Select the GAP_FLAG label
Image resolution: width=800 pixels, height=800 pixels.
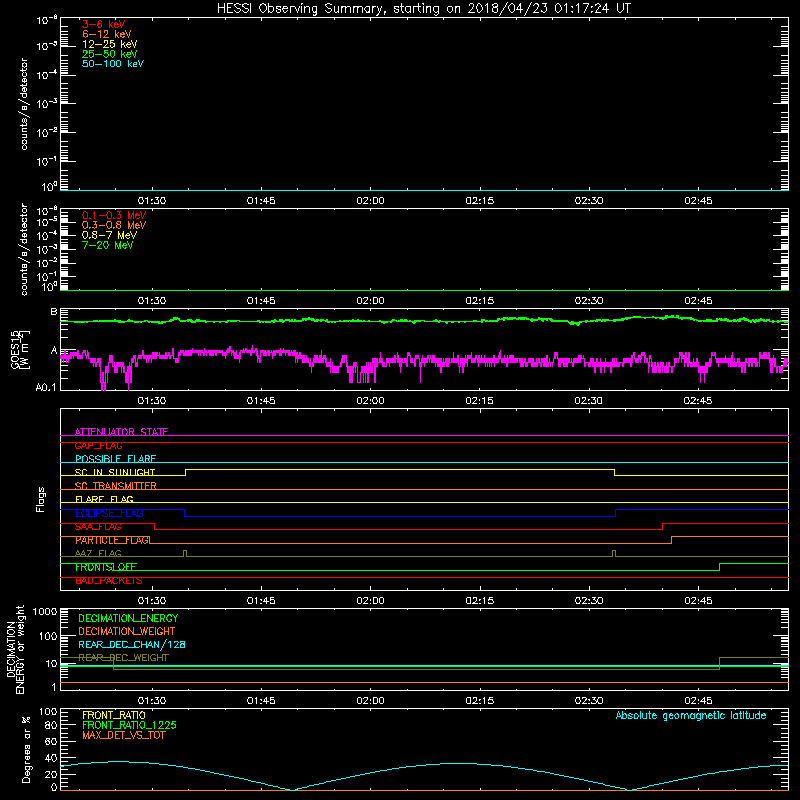98,445
